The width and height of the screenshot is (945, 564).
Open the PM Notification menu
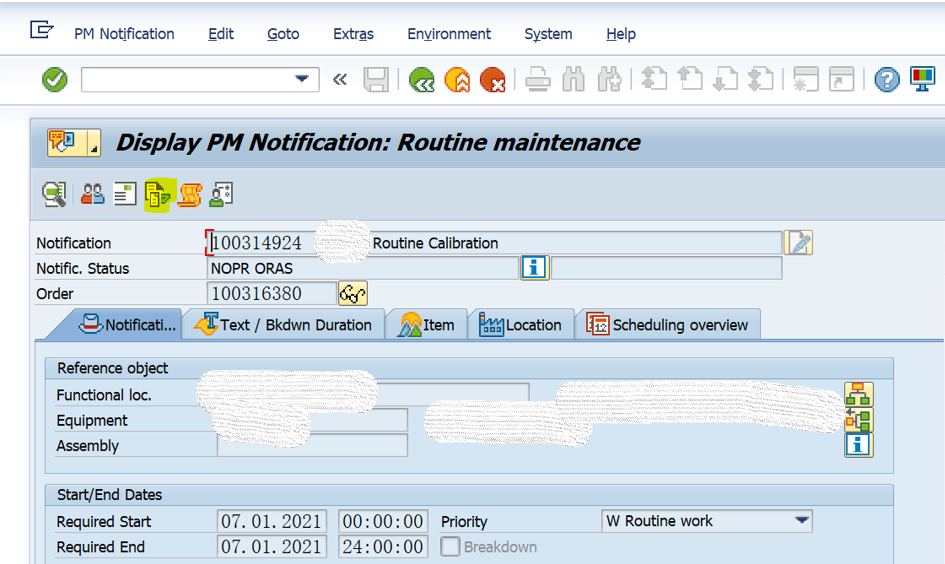point(124,34)
